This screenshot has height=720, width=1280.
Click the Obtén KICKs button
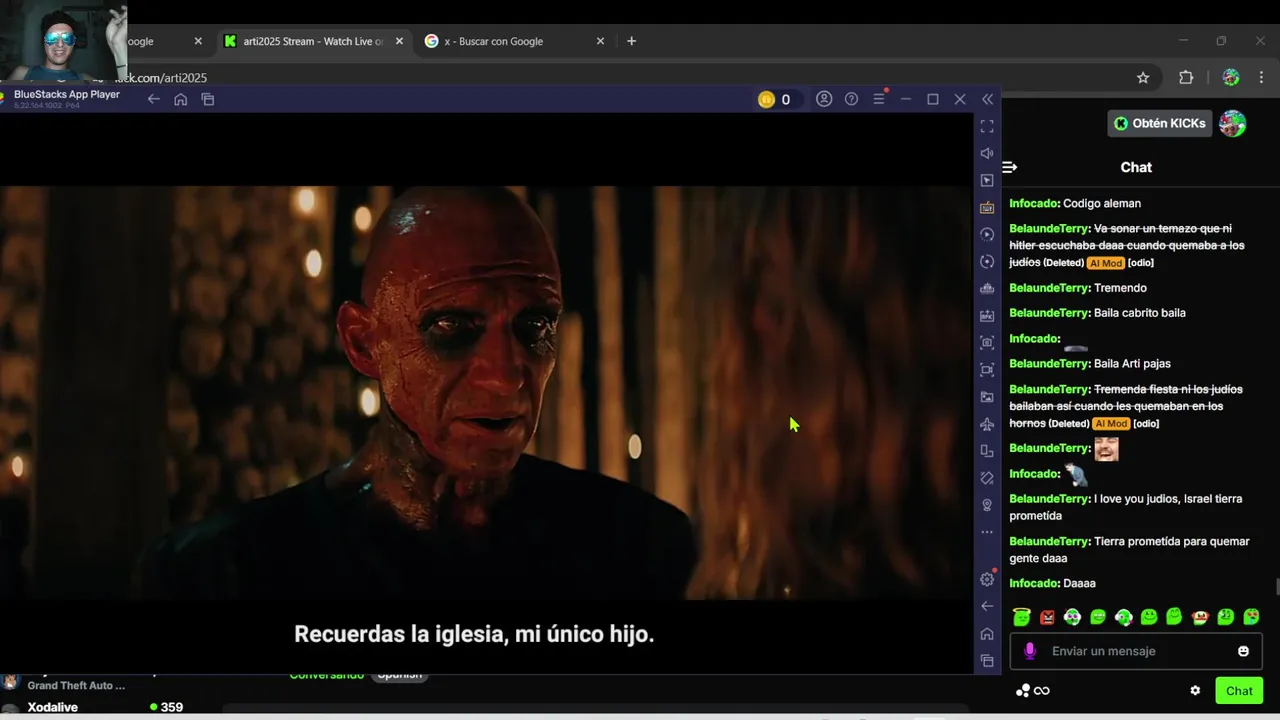1160,123
